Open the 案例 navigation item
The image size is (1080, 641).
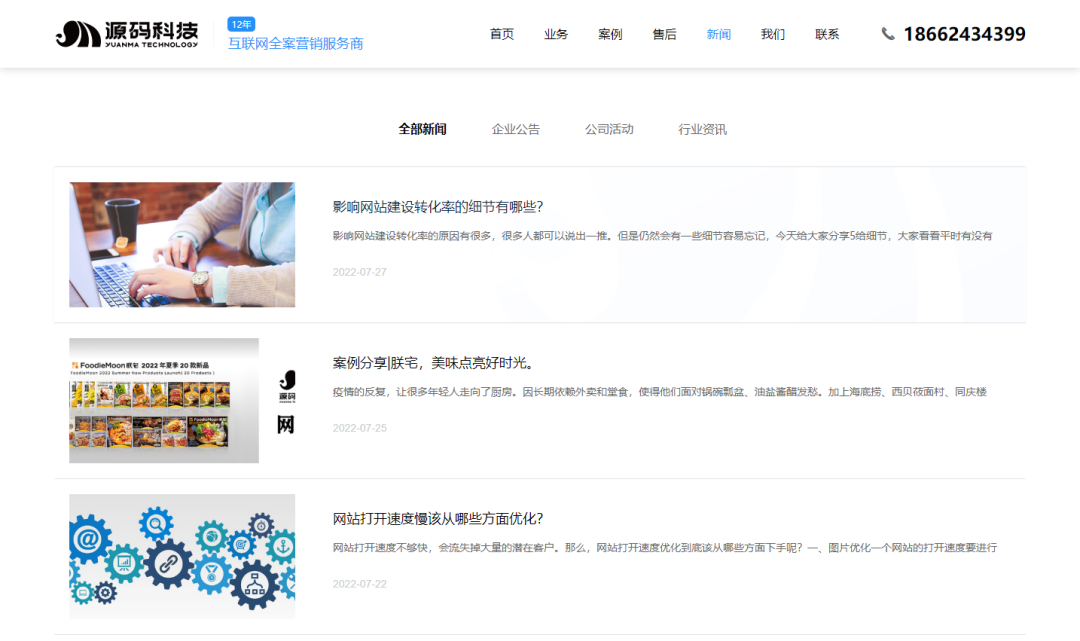(610, 34)
